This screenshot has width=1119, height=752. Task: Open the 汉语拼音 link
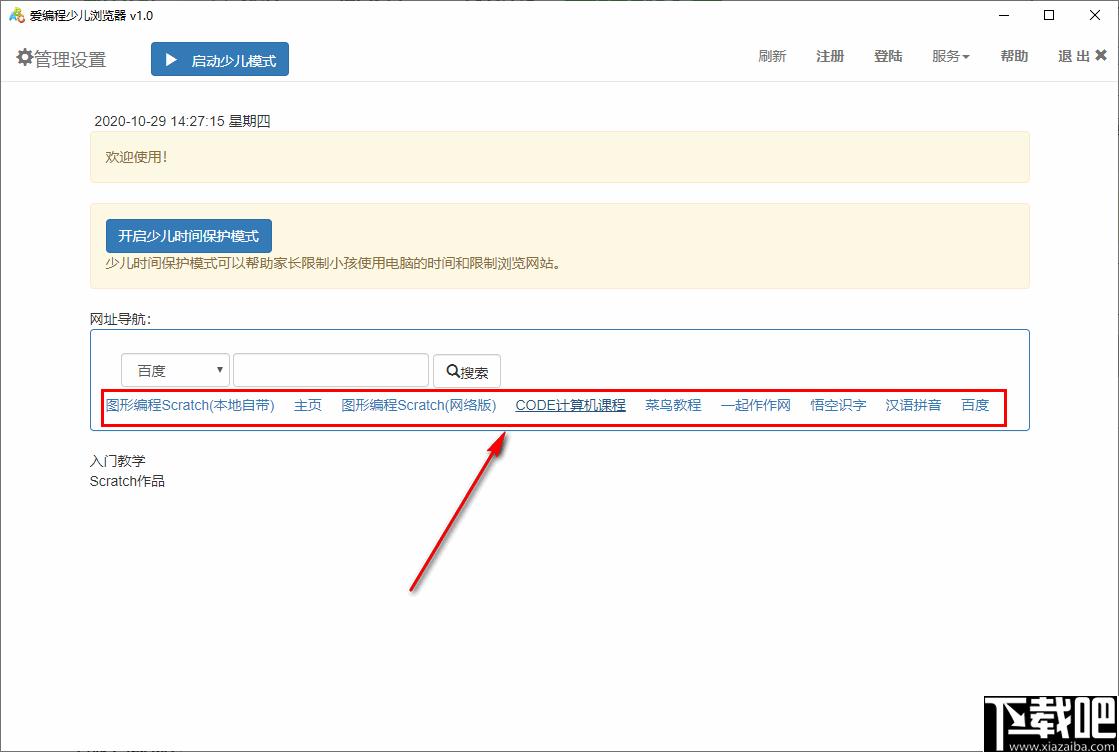tap(913, 405)
